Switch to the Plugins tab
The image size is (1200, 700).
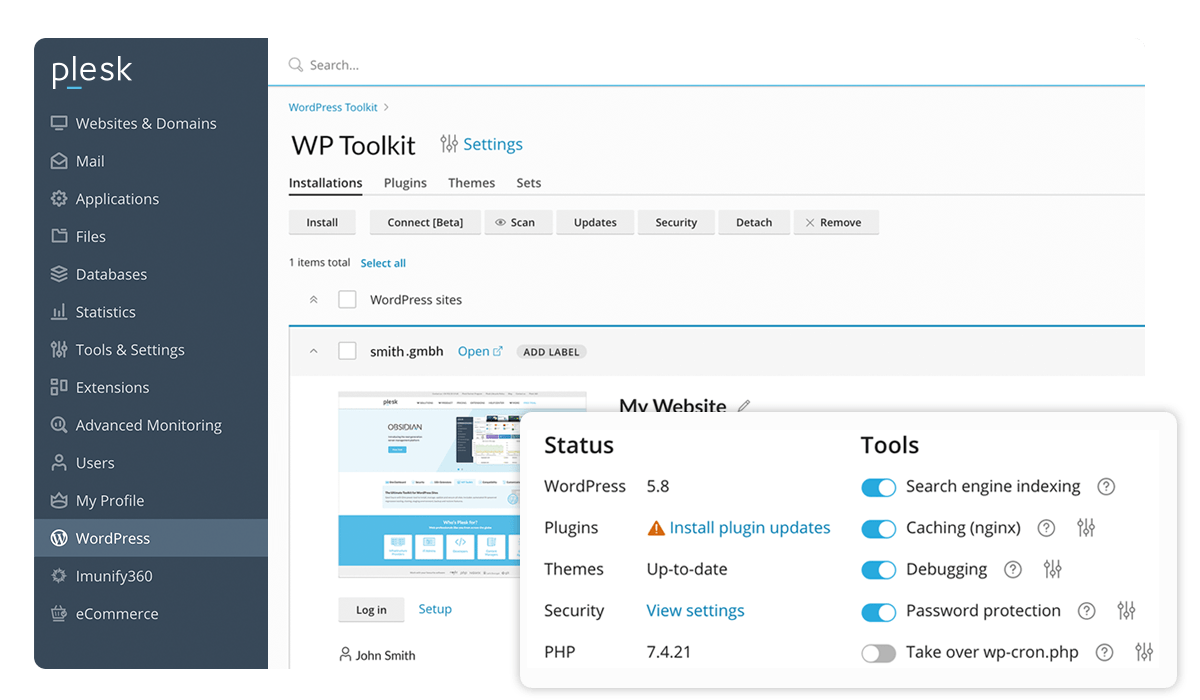(x=405, y=182)
